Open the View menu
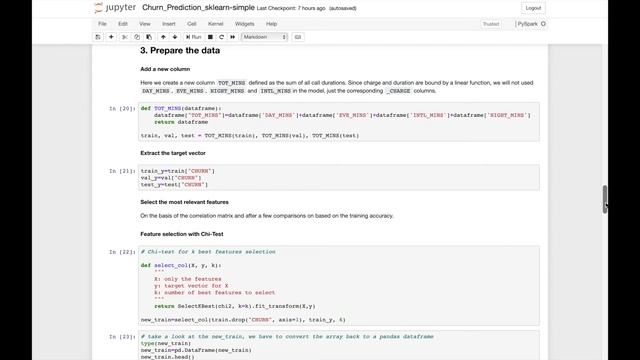Screen dimensions: 640x360 coord(145,24)
